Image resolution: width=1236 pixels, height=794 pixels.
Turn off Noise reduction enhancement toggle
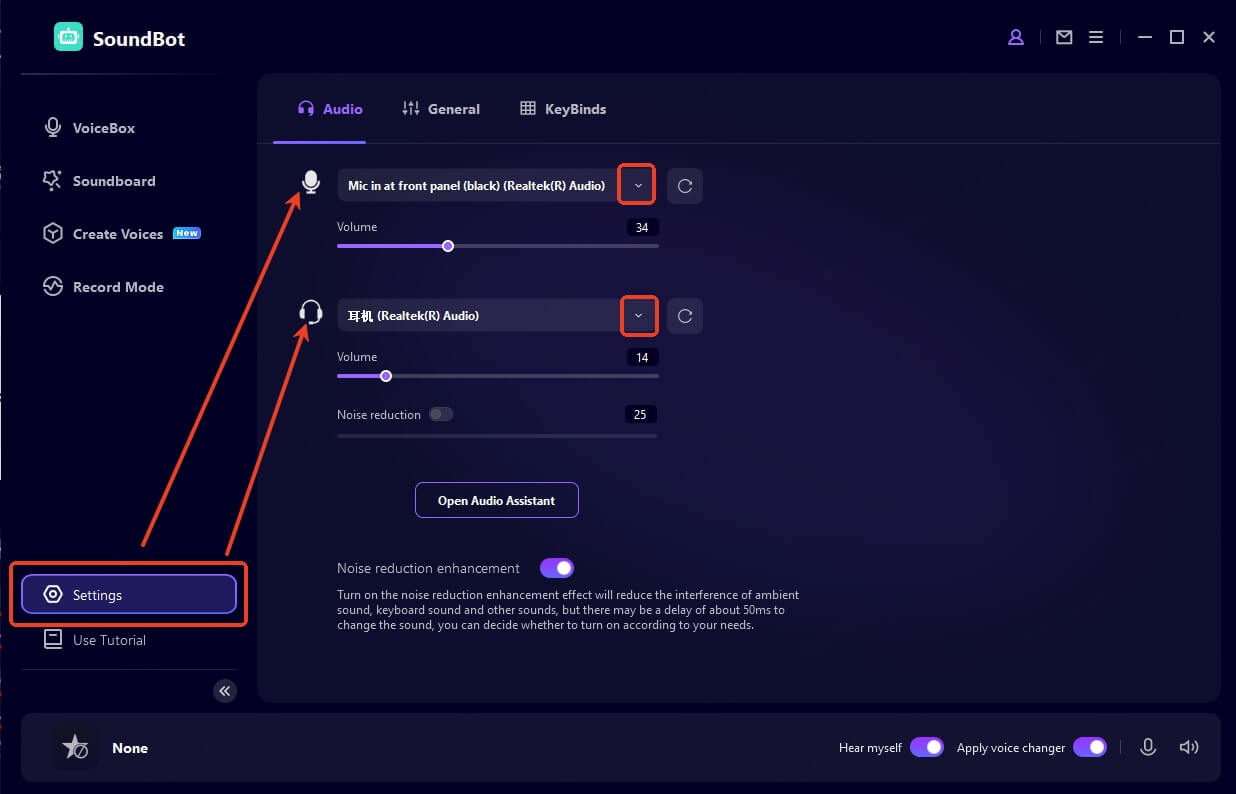pos(557,568)
